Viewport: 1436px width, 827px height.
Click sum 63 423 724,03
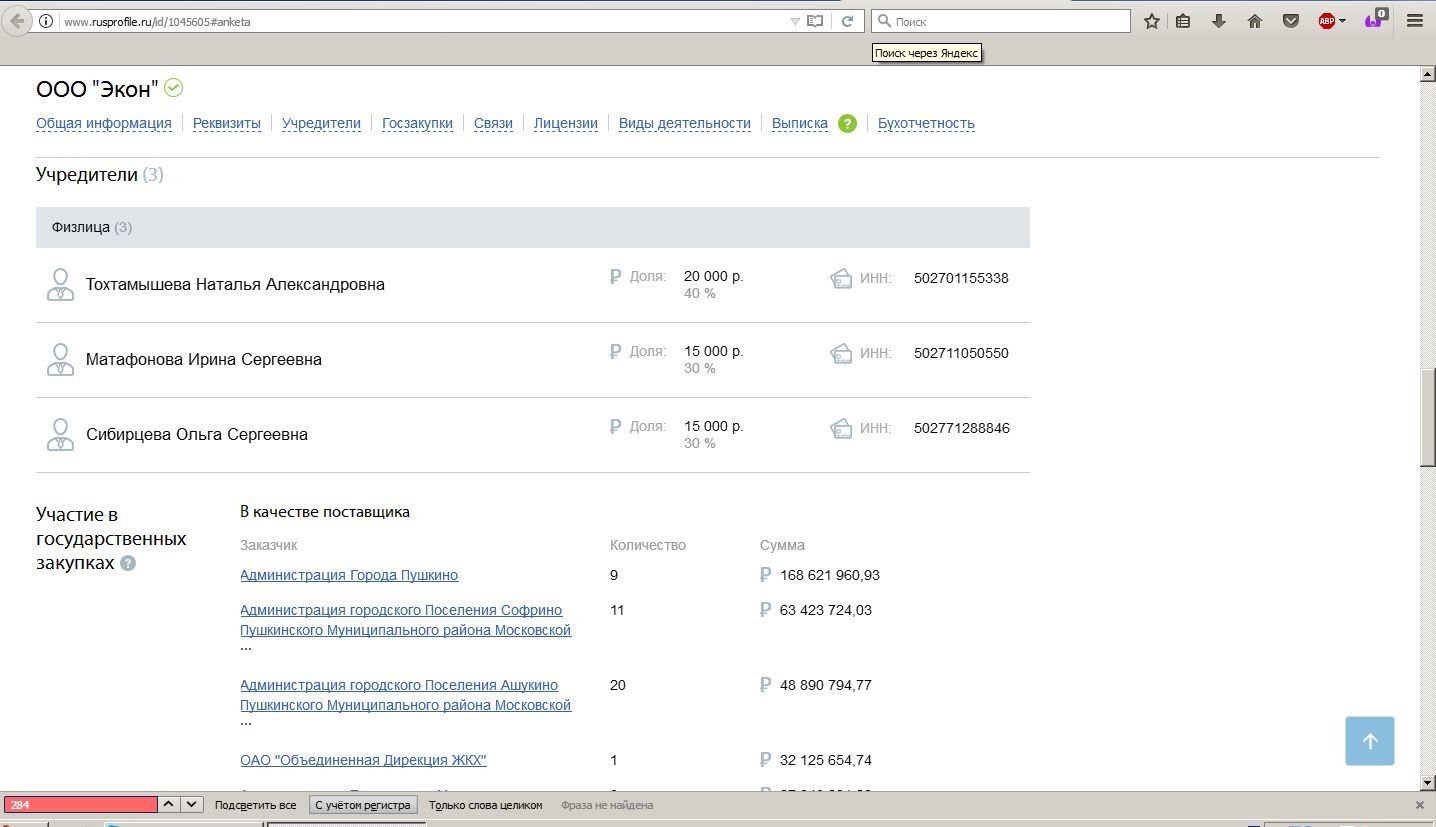click(x=826, y=610)
